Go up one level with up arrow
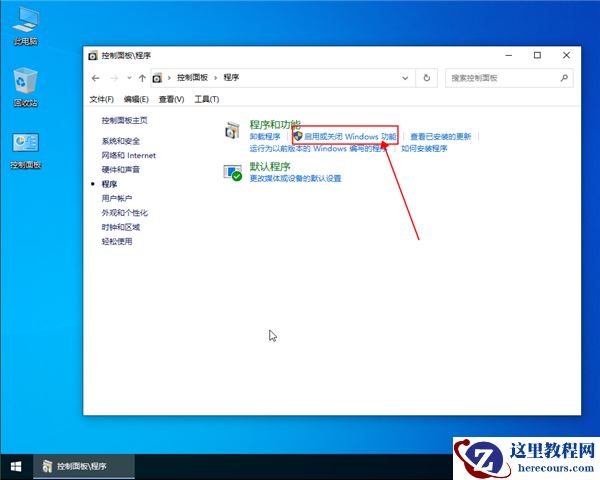This screenshot has height=480, width=600. [142, 78]
